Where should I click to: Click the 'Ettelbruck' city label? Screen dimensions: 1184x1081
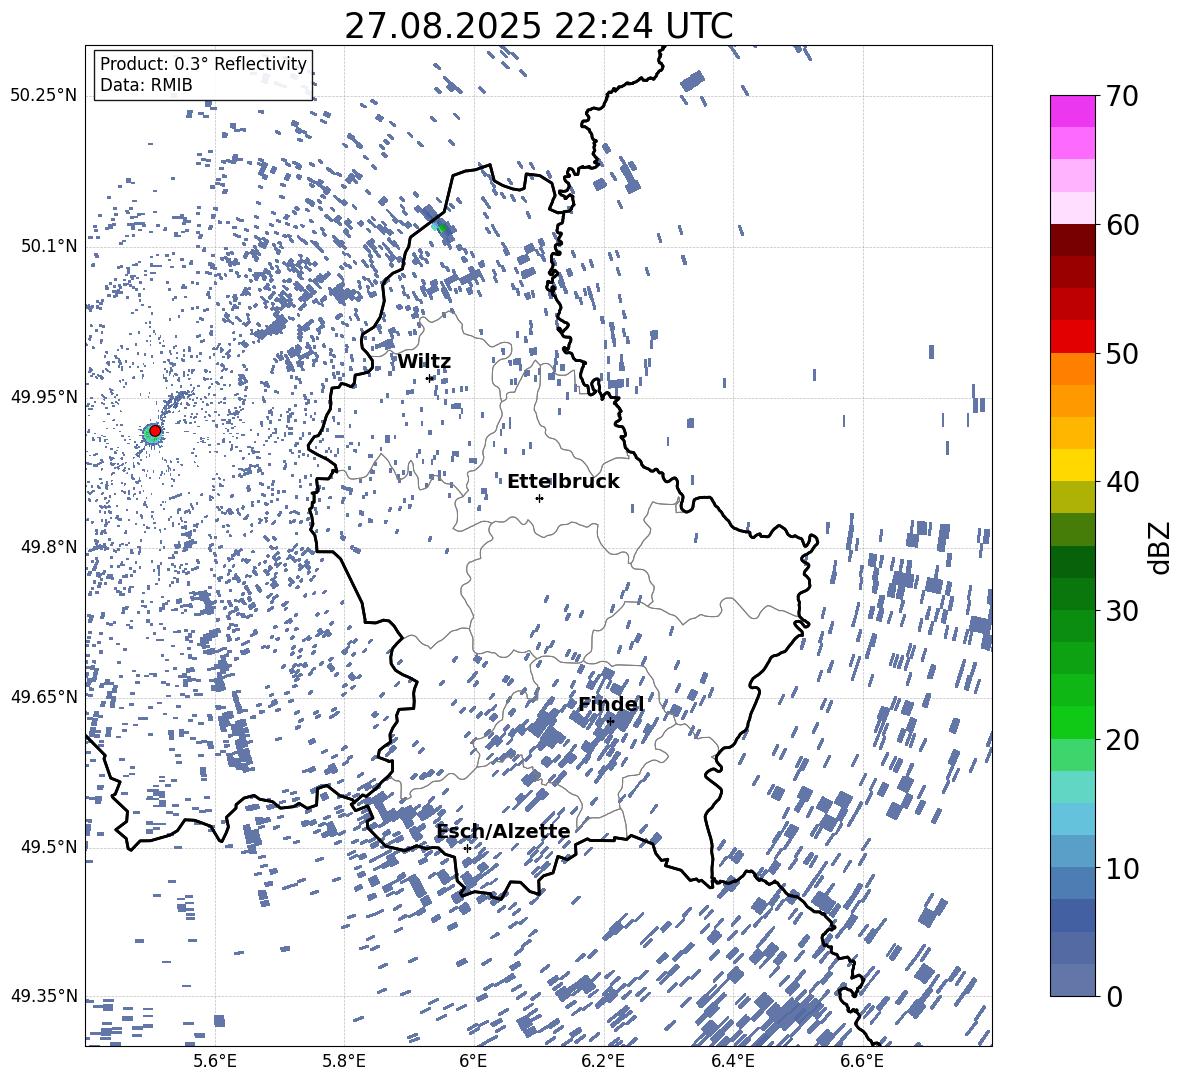click(x=563, y=482)
